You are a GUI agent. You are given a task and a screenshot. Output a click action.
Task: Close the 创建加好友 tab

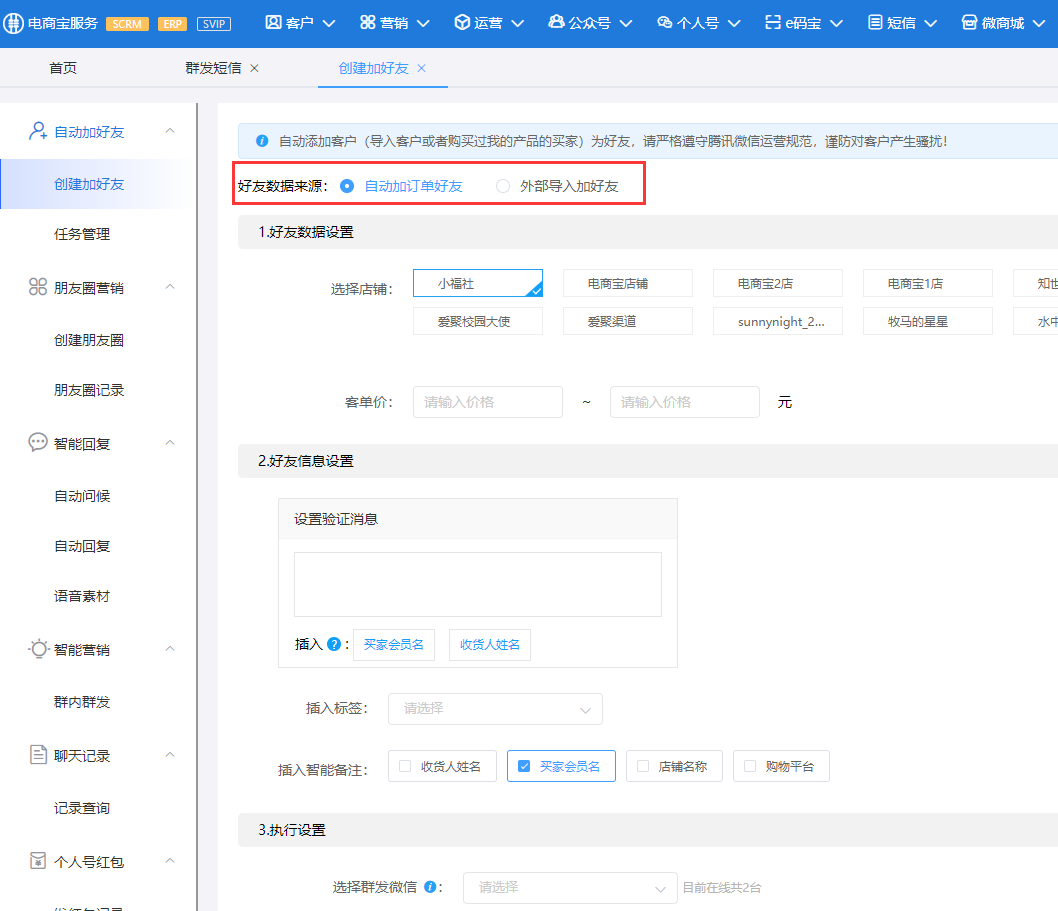422,68
